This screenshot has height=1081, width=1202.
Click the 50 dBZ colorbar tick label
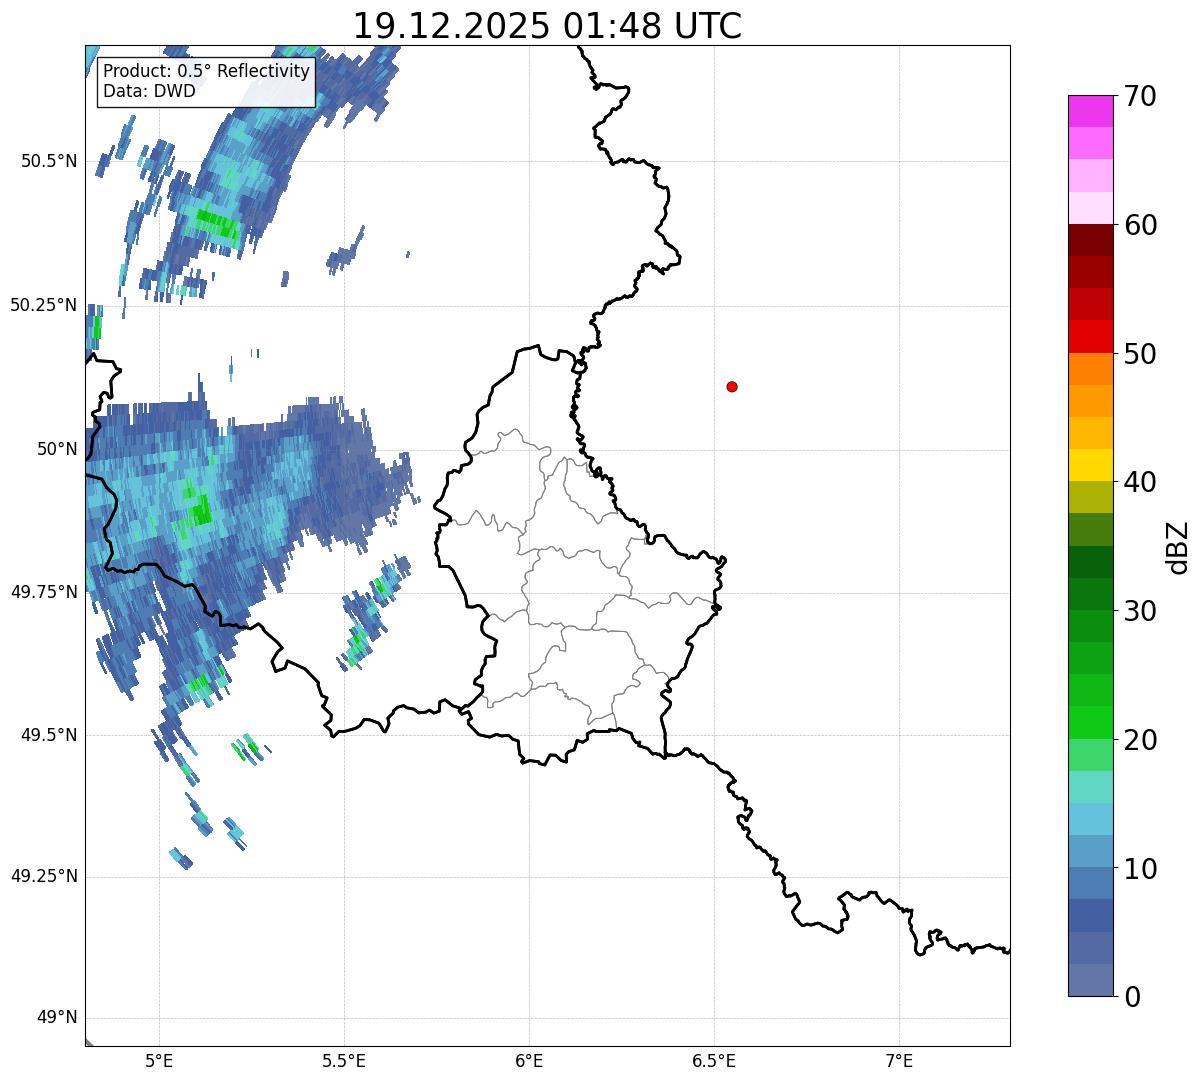coord(1140,354)
